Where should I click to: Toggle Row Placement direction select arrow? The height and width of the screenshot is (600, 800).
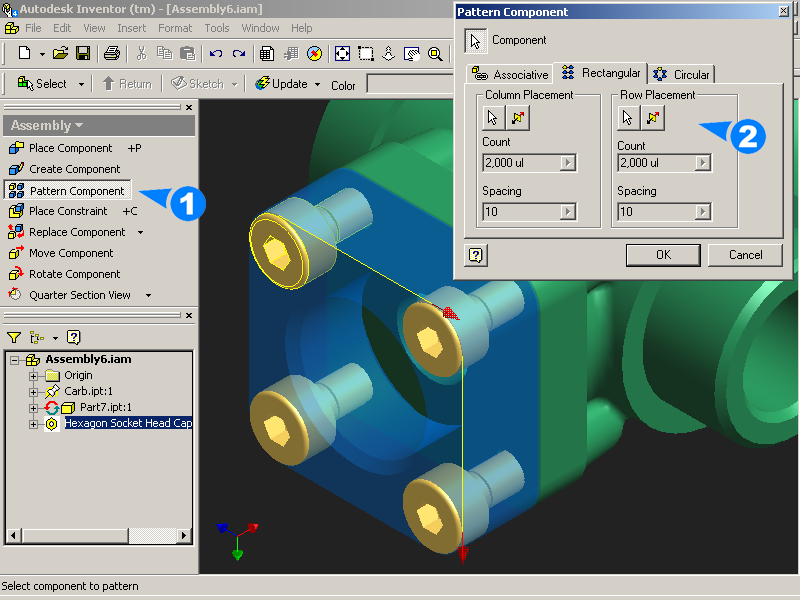pos(628,118)
